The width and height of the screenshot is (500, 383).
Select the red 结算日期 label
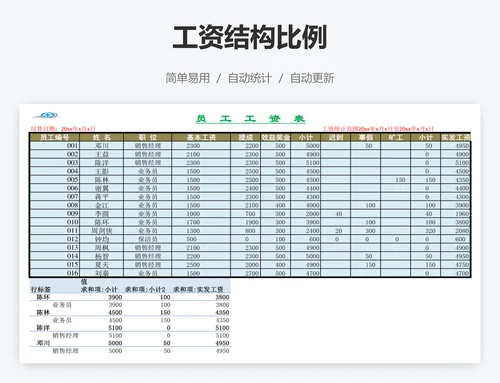(63, 129)
